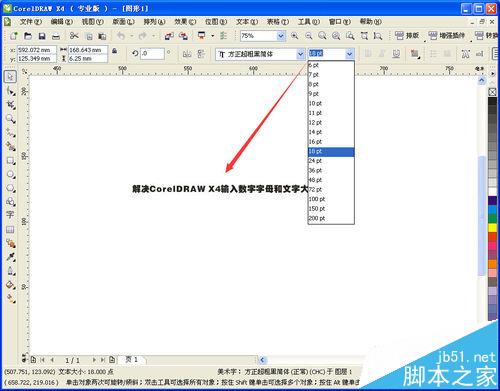Click the 增强插件 toolbar button
Image resolution: width=500 pixels, height=391 pixels.
(x=447, y=36)
